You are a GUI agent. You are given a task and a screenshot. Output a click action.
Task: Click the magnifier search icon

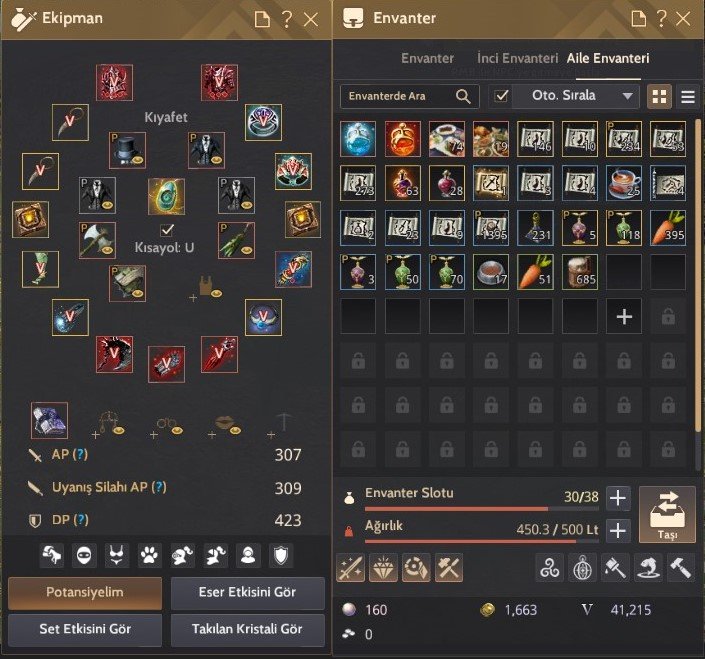(463, 96)
